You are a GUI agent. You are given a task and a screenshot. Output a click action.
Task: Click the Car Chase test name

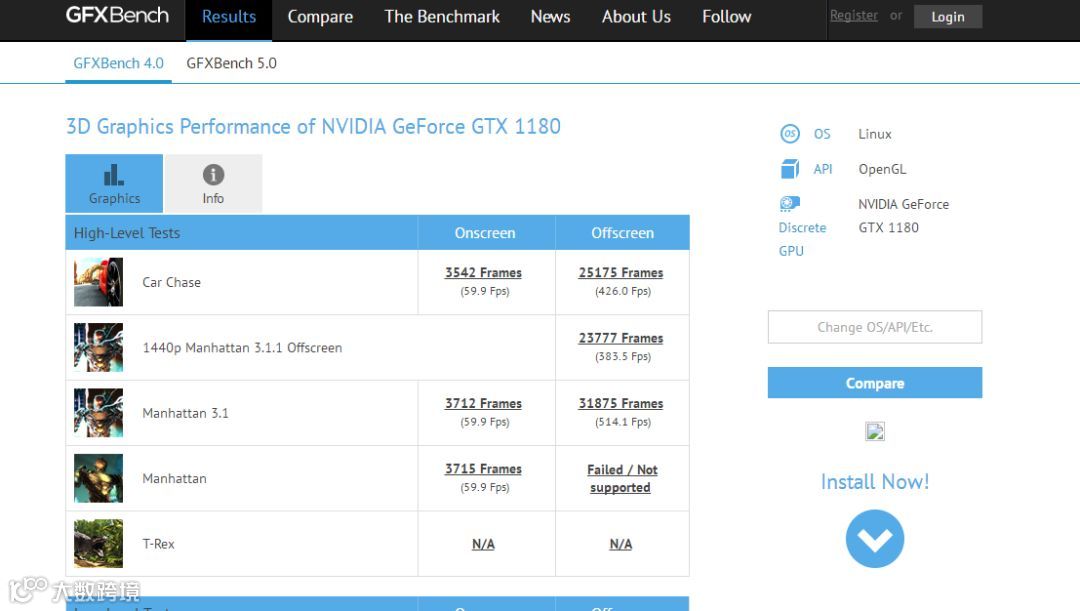172,282
